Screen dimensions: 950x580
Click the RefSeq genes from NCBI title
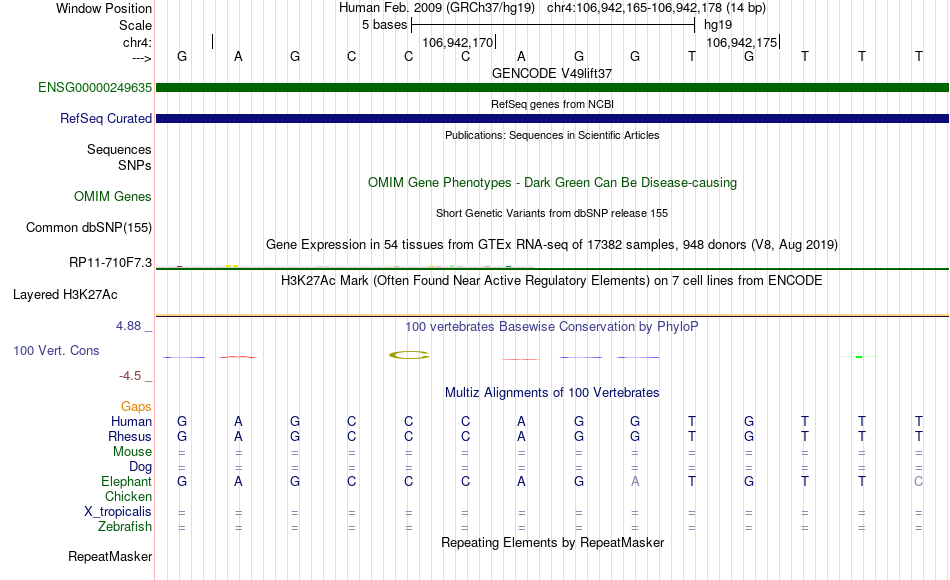(552, 104)
